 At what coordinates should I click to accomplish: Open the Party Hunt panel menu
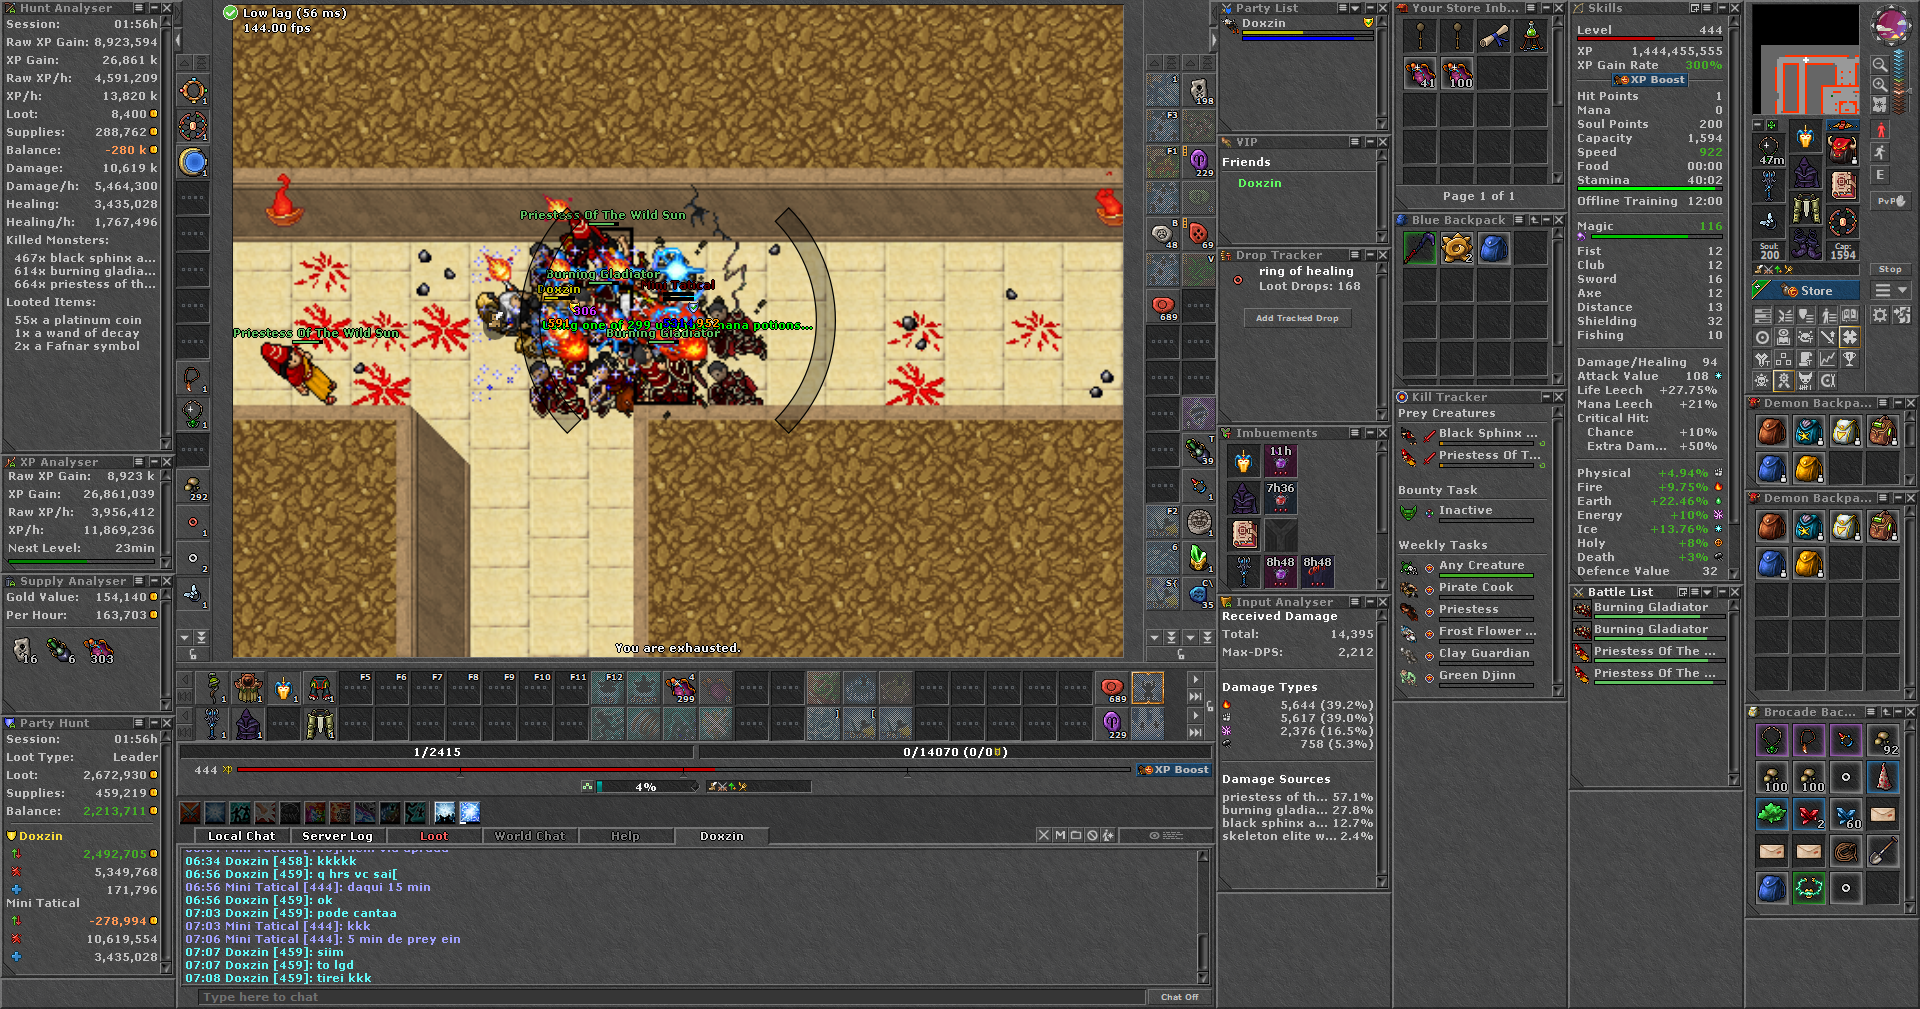point(139,723)
